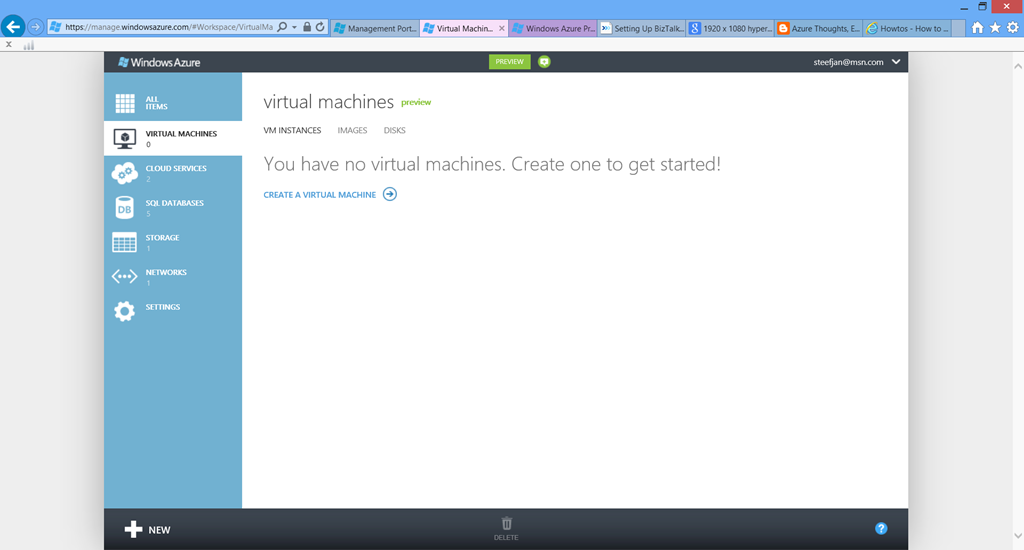This screenshot has width=1024, height=550.
Task: Click the URL address field
Action: coord(168,27)
